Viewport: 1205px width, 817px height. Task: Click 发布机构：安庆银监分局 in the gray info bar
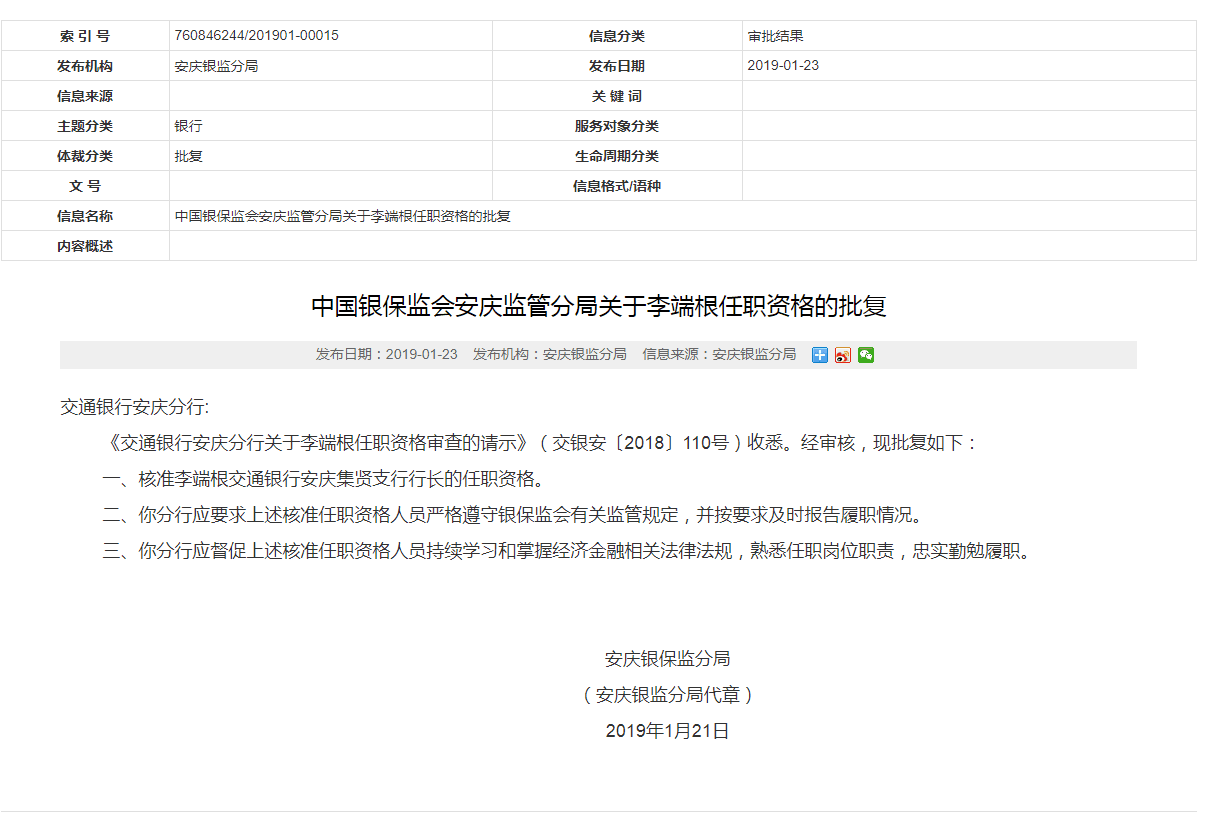[550, 355]
